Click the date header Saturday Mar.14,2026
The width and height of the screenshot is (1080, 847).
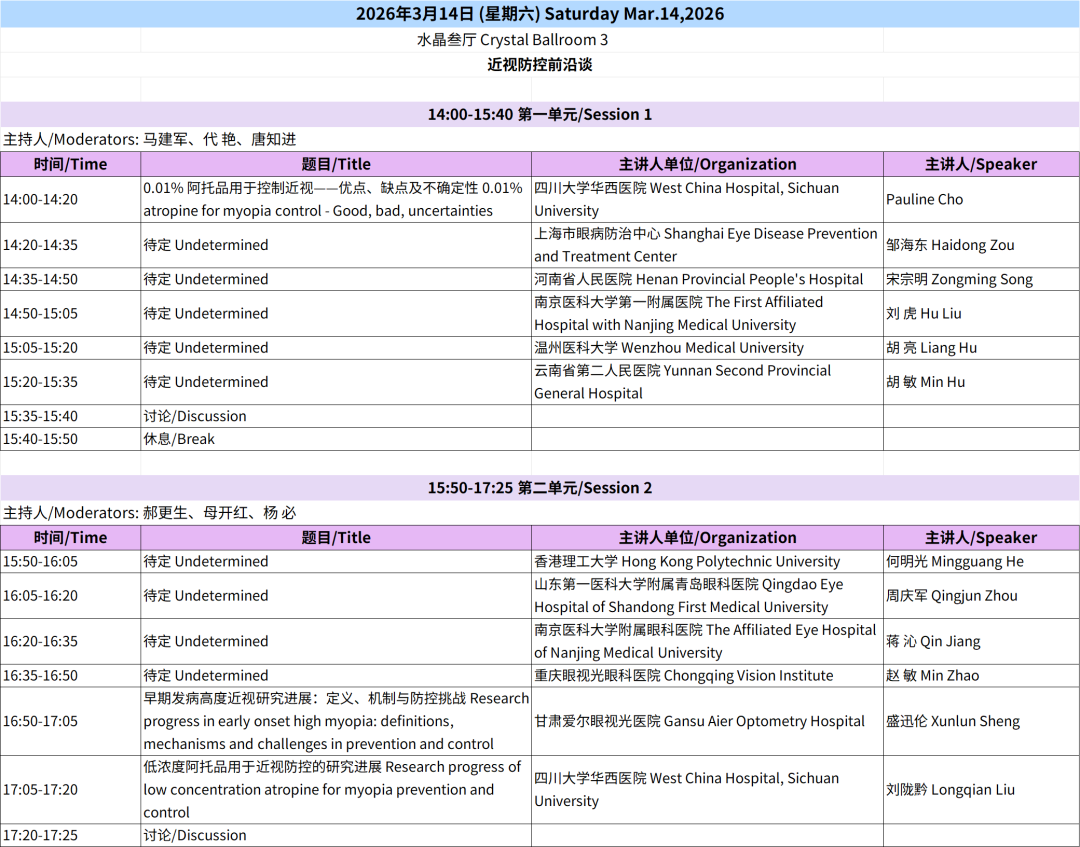540,14
